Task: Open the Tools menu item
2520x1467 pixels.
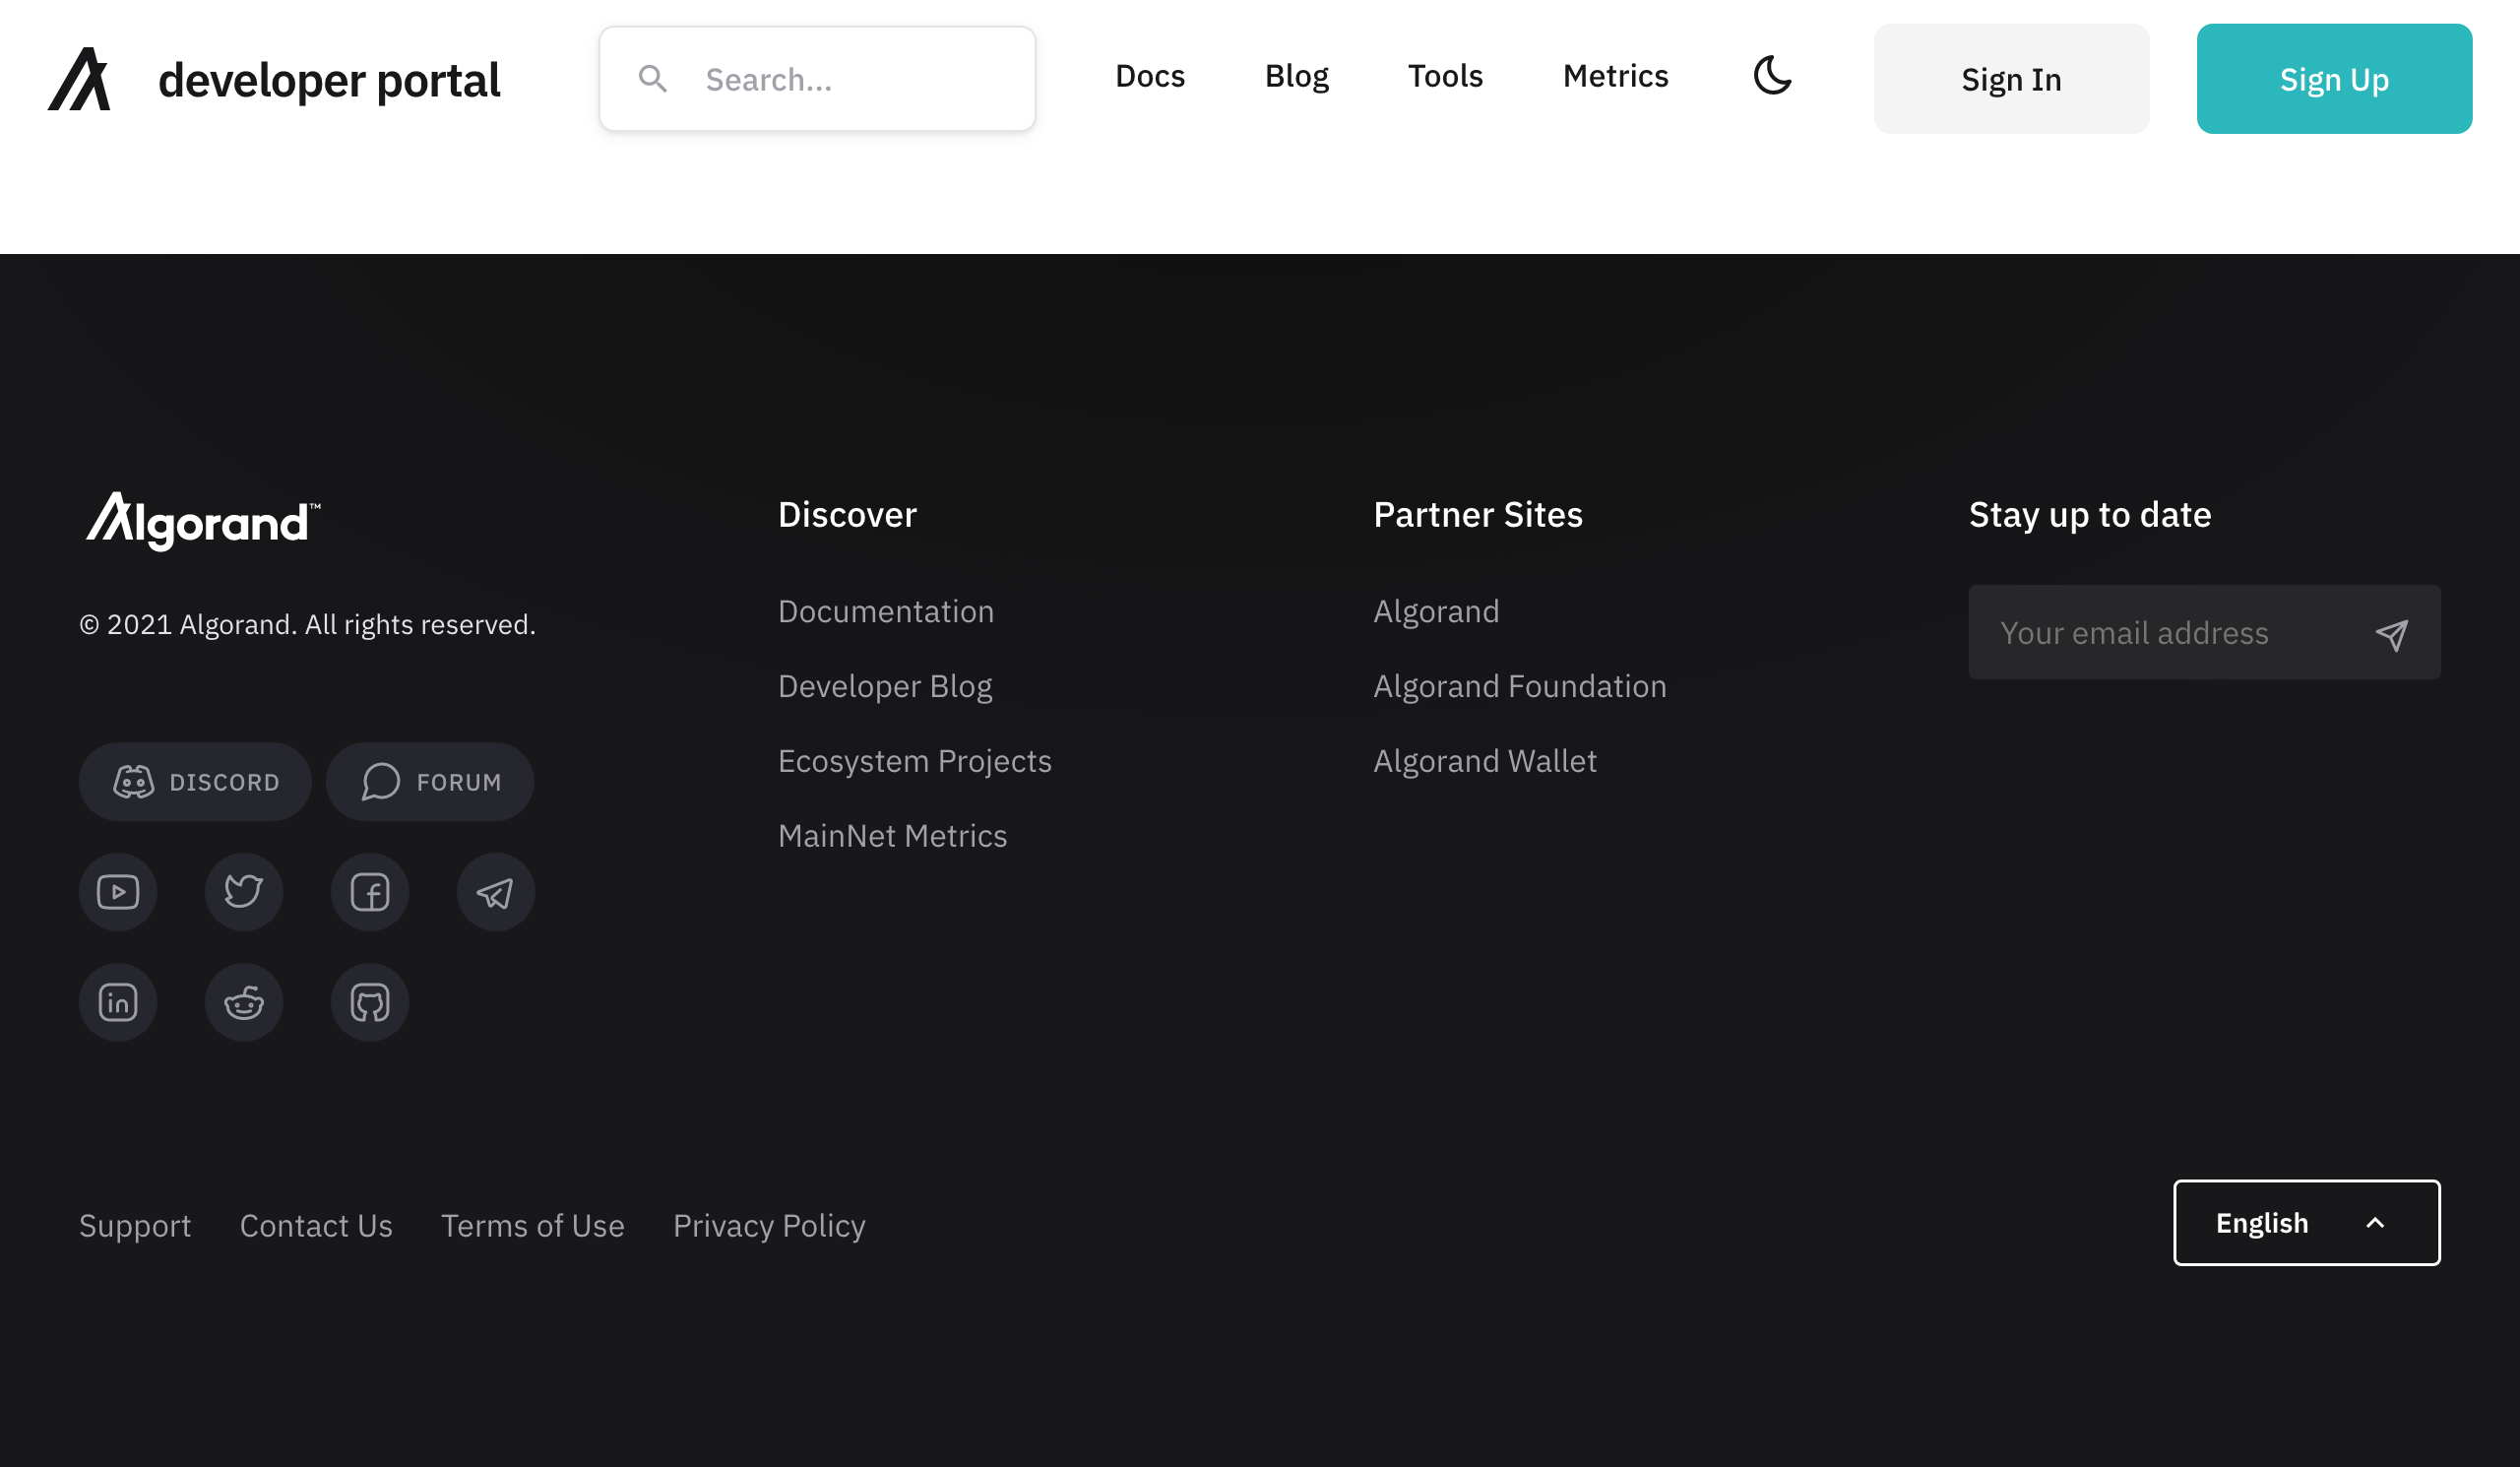Action: pyautogui.click(x=1445, y=76)
